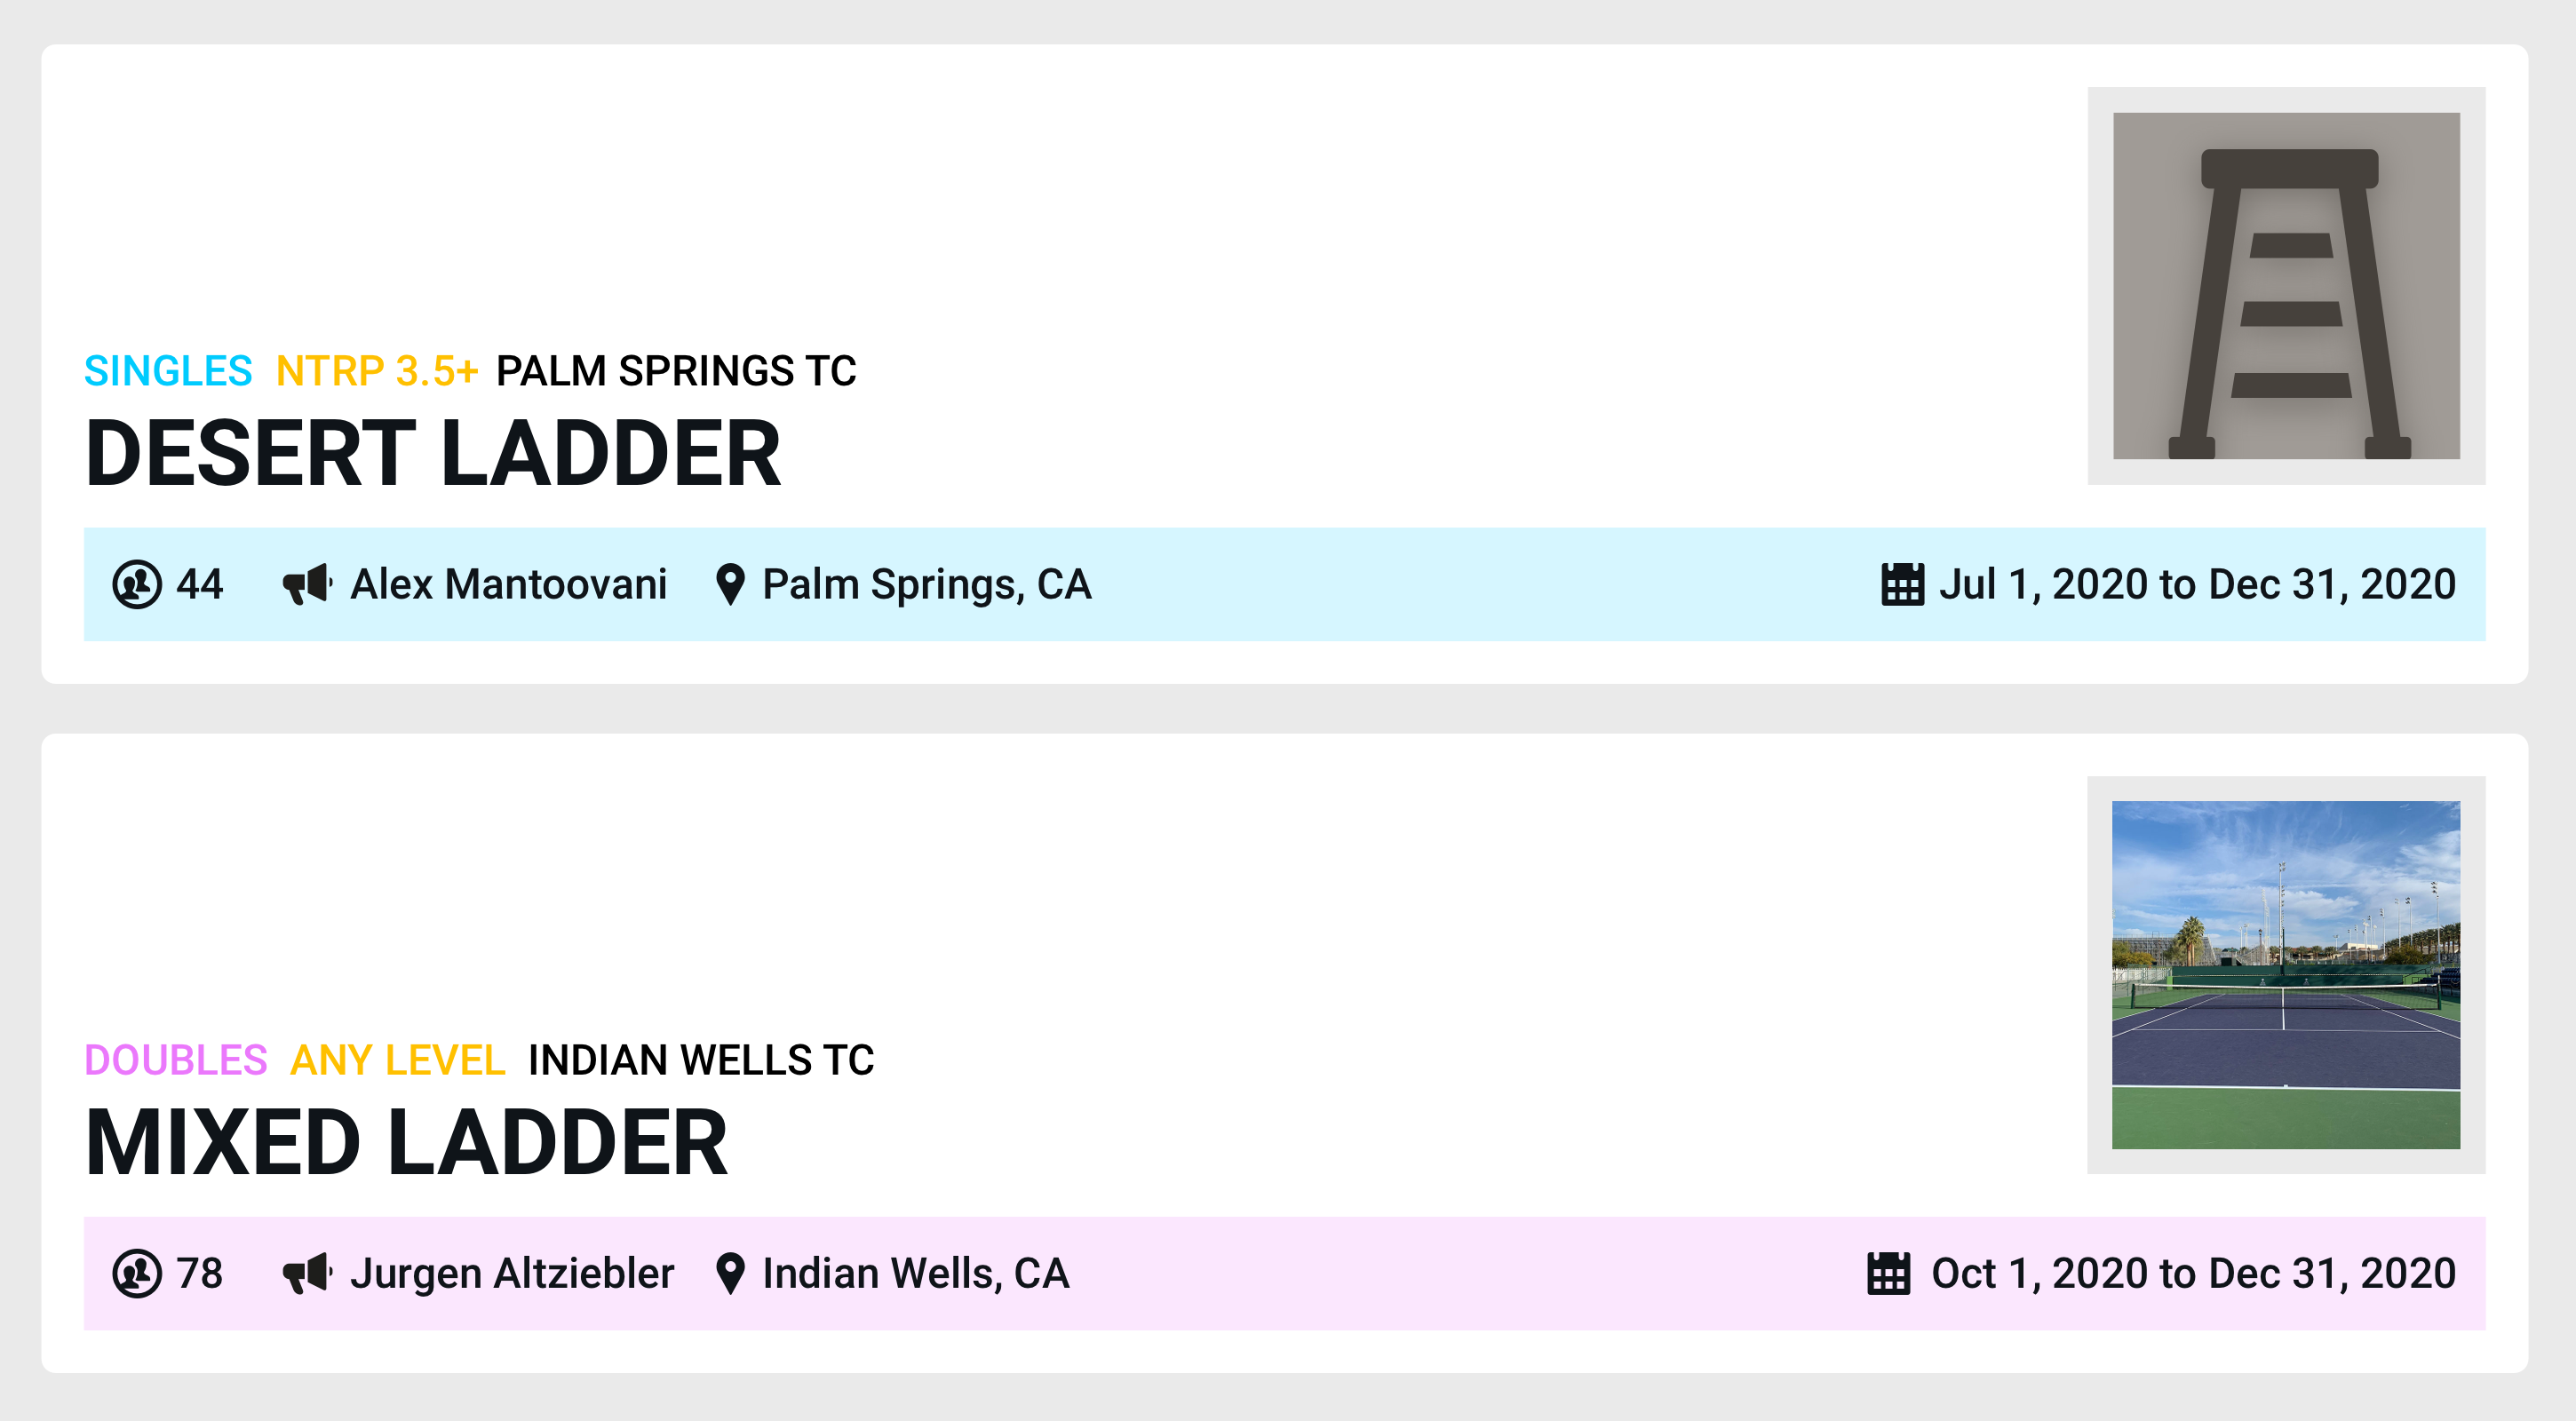Click the NTRP 3.5+ level tag
This screenshot has height=1421, width=2576.
tap(377, 371)
